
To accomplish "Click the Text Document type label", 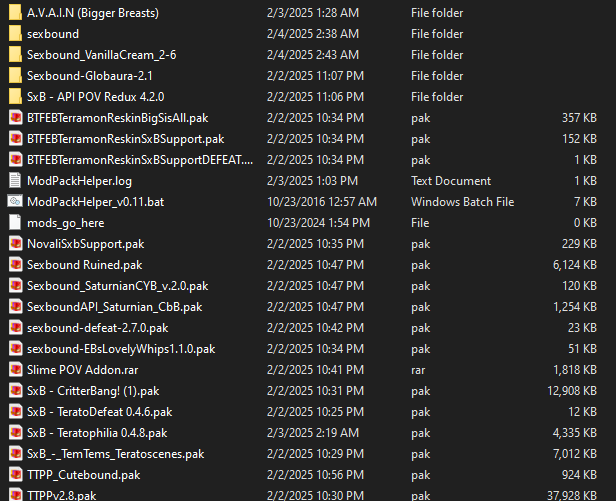I will (x=451, y=181).
